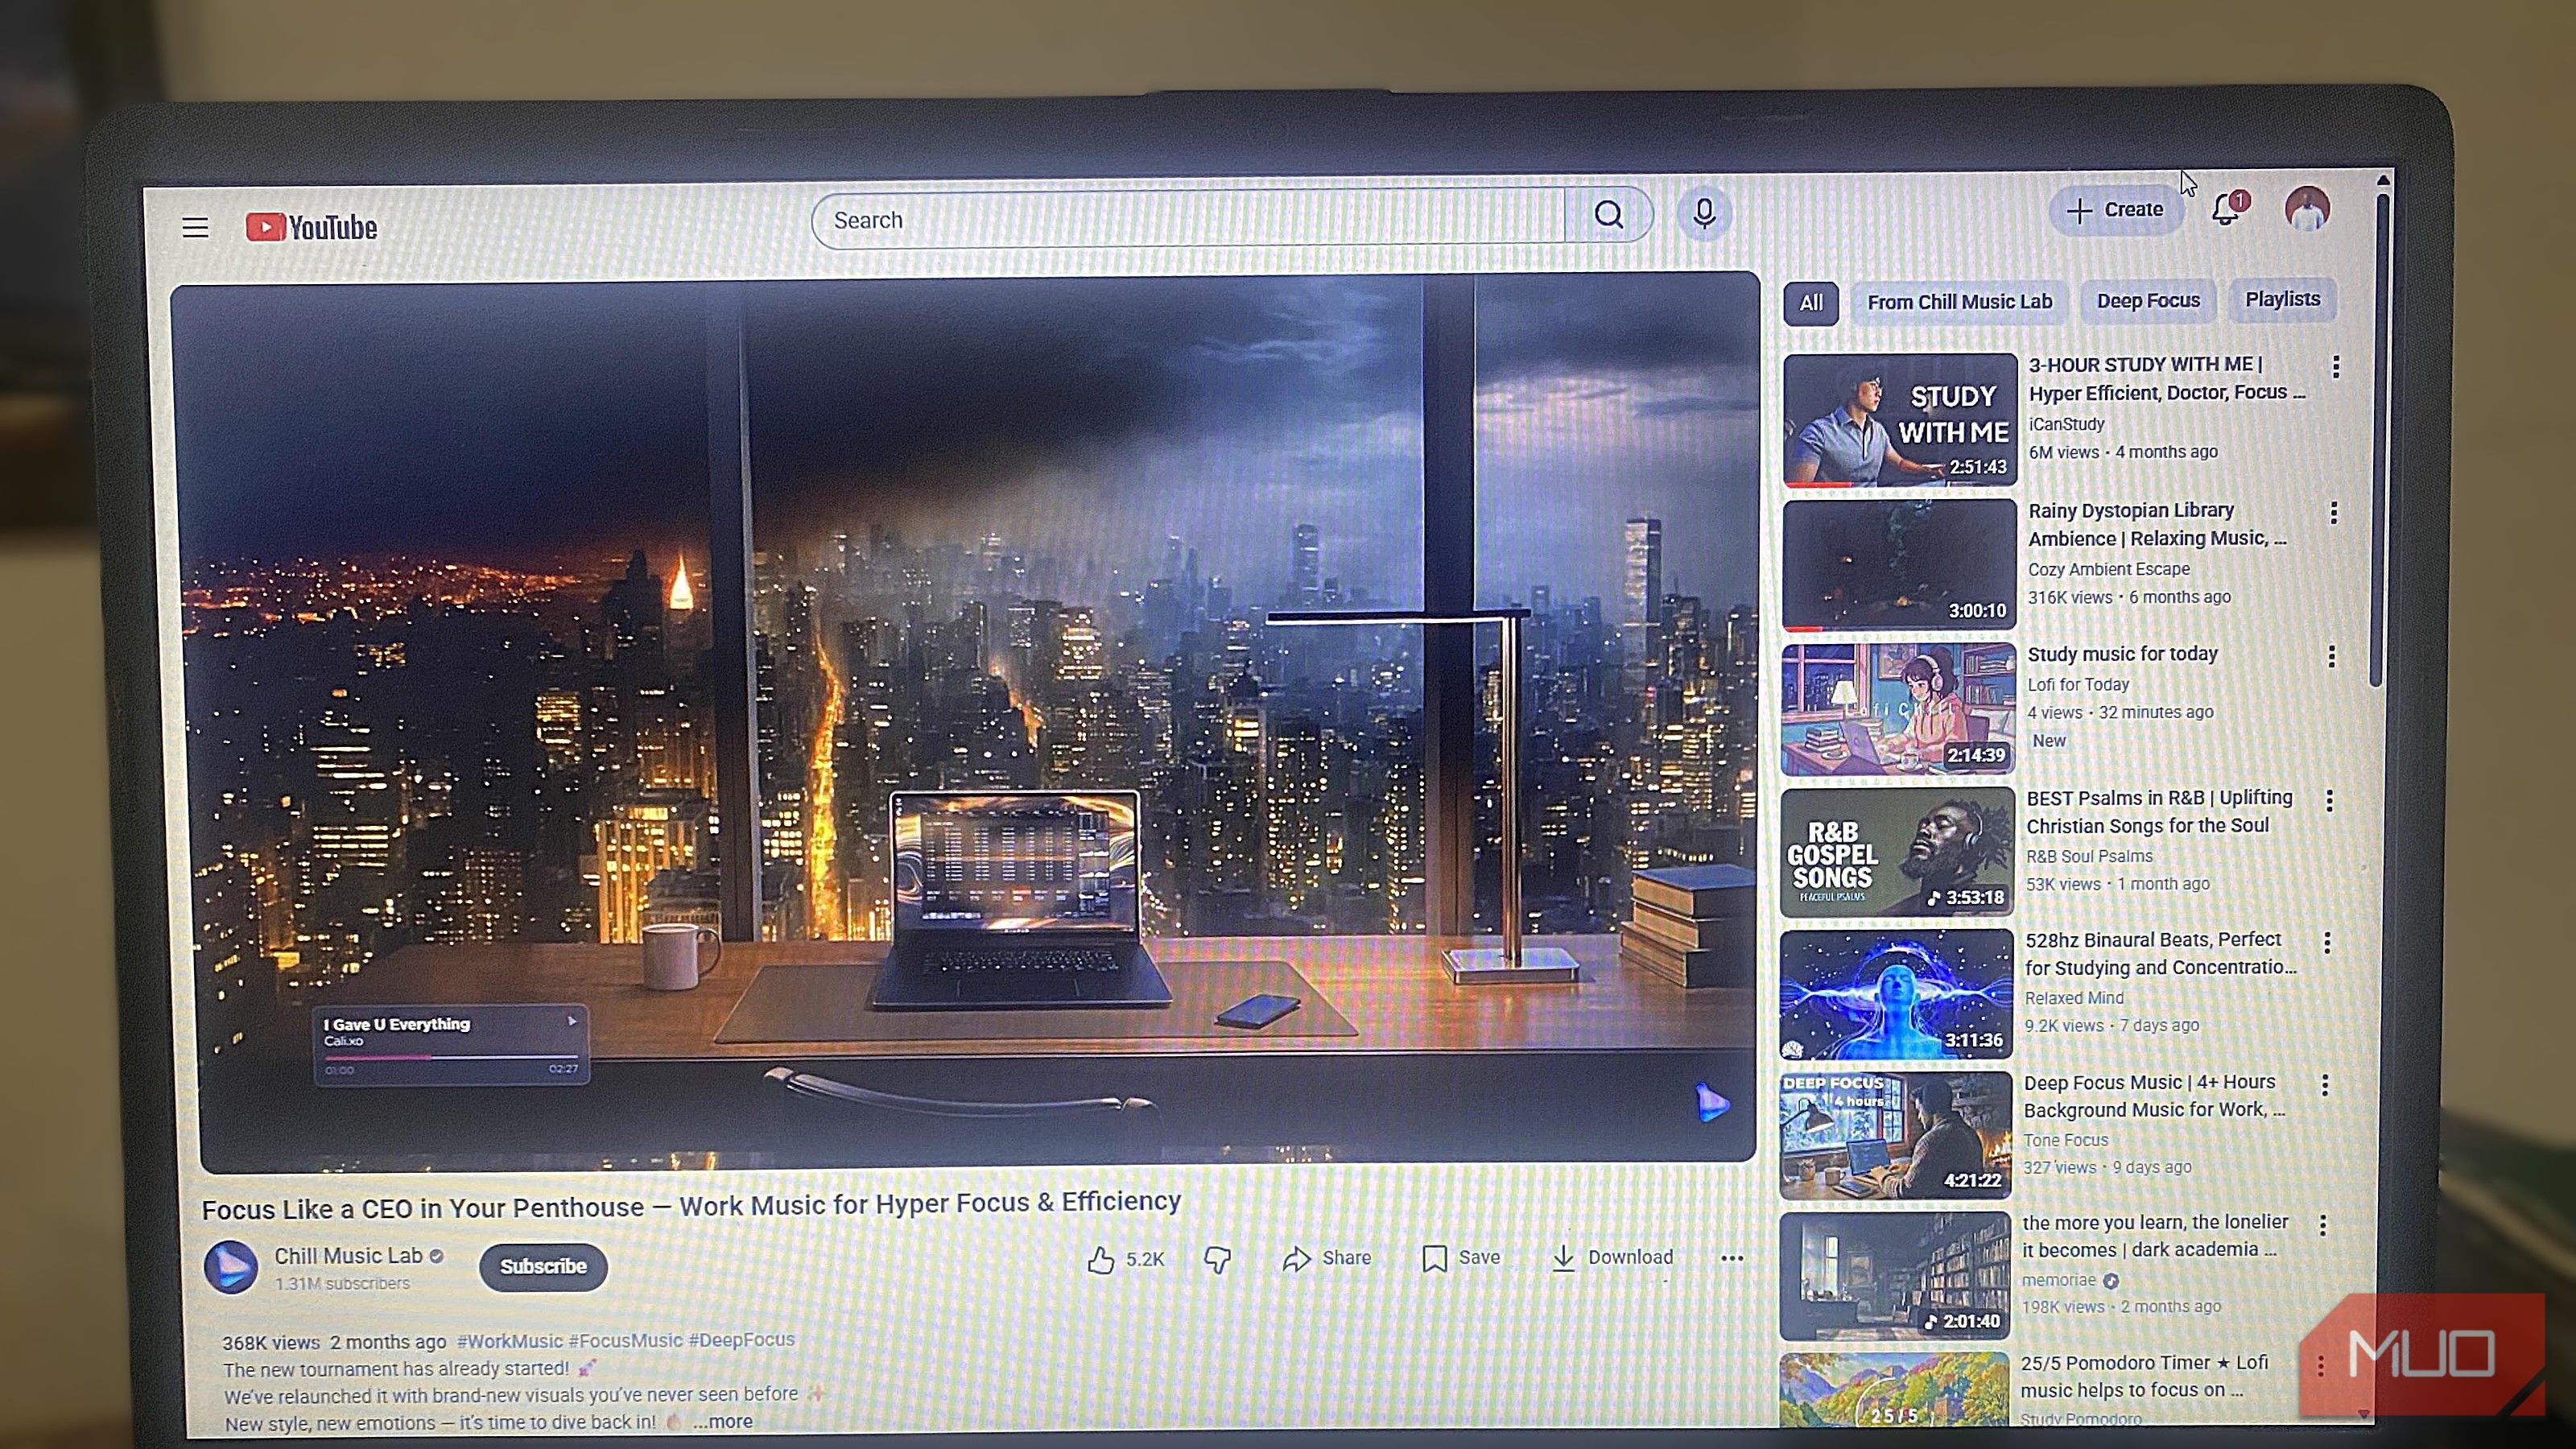
Task: Dislike the video with thumbs down
Action: coord(1217,1259)
